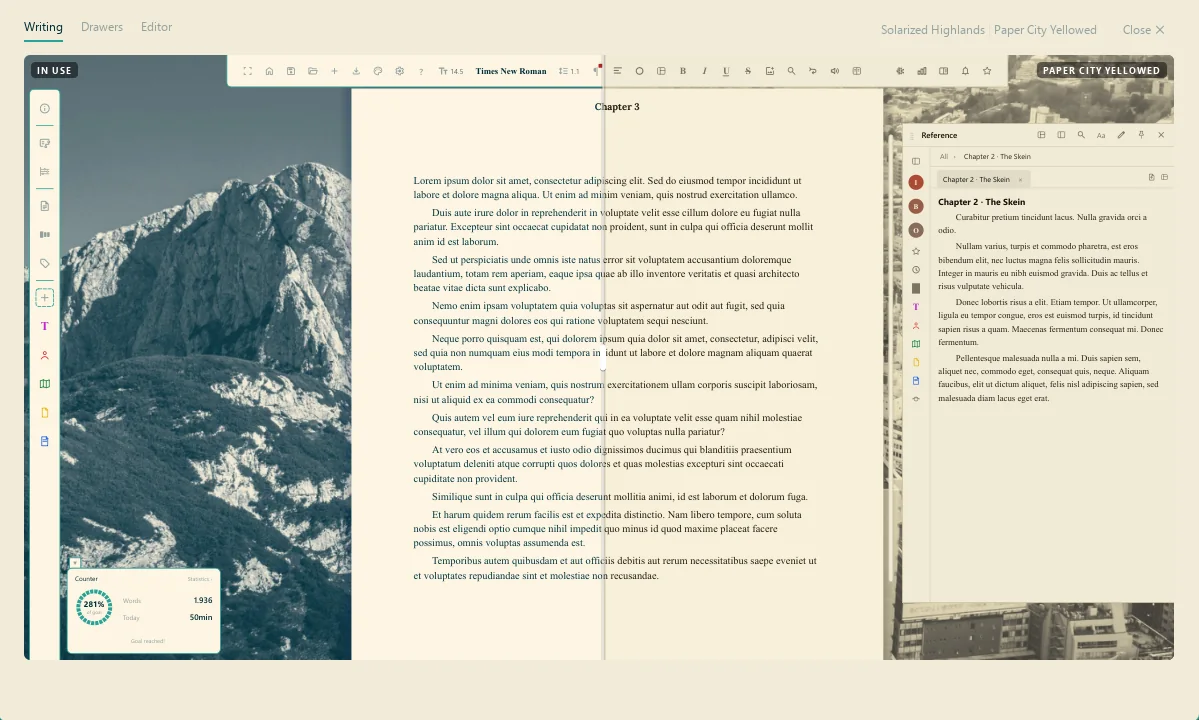Toggle the paragraph marks icon
Image resolution: width=1199 pixels, height=720 pixels.
point(596,71)
